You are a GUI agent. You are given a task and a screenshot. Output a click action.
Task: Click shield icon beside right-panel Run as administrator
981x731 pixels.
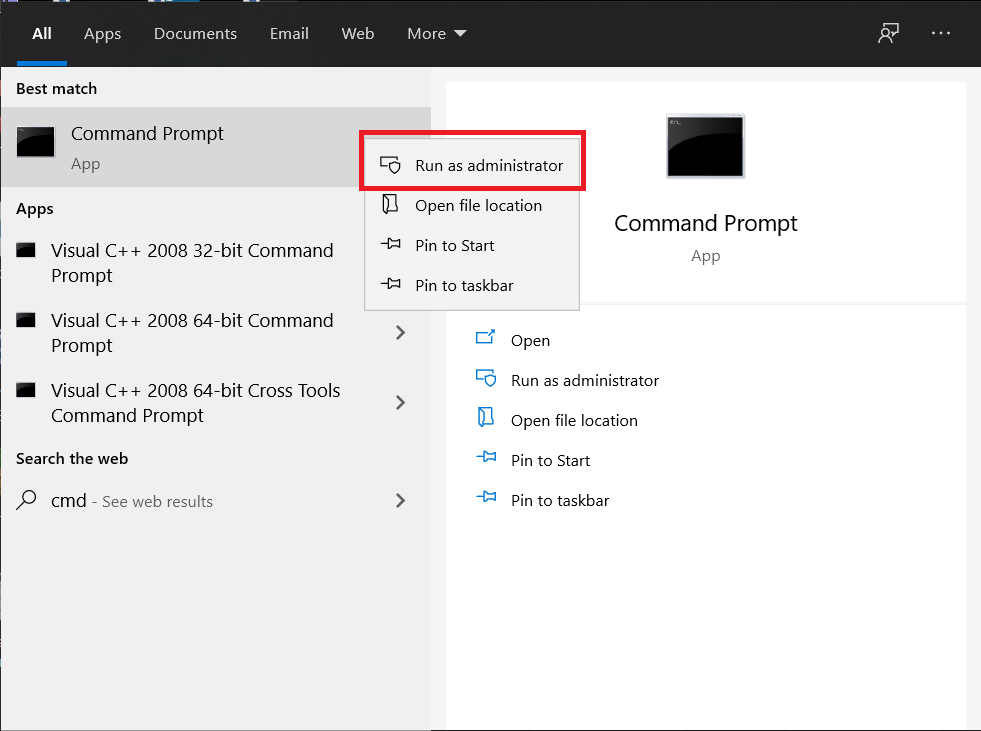pyautogui.click(x=486, y=379)
